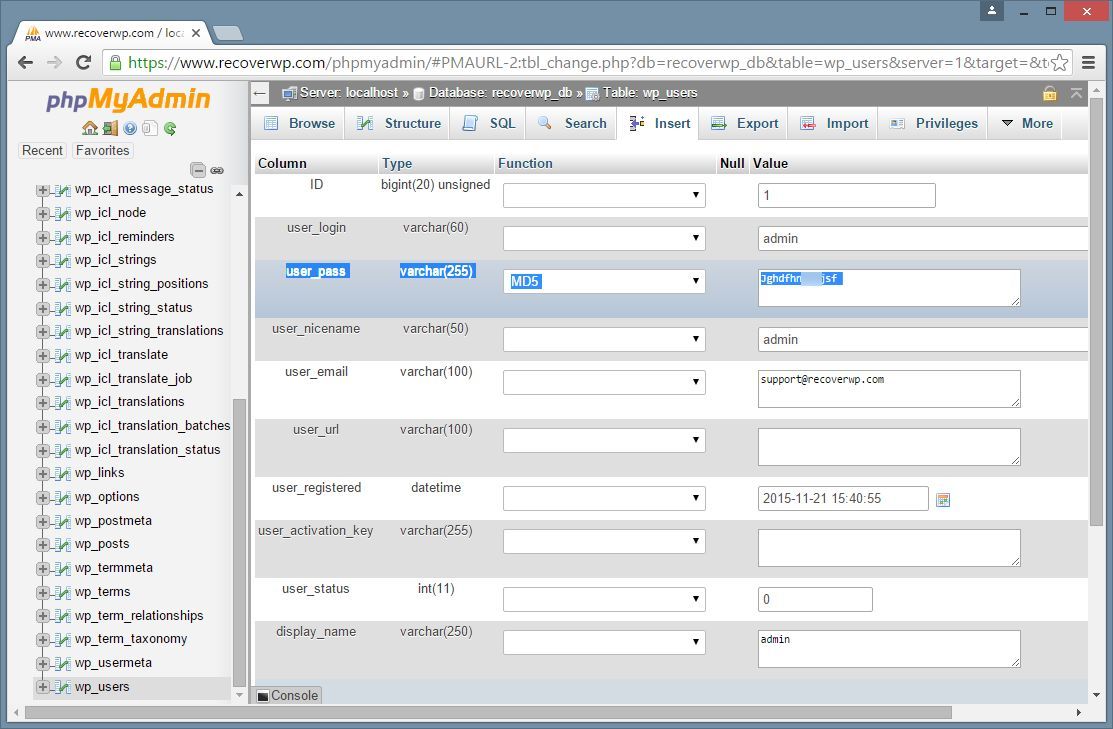Expand the wp_termmeta tree node
1113x729 pixels.
click(x=43, y=569)
